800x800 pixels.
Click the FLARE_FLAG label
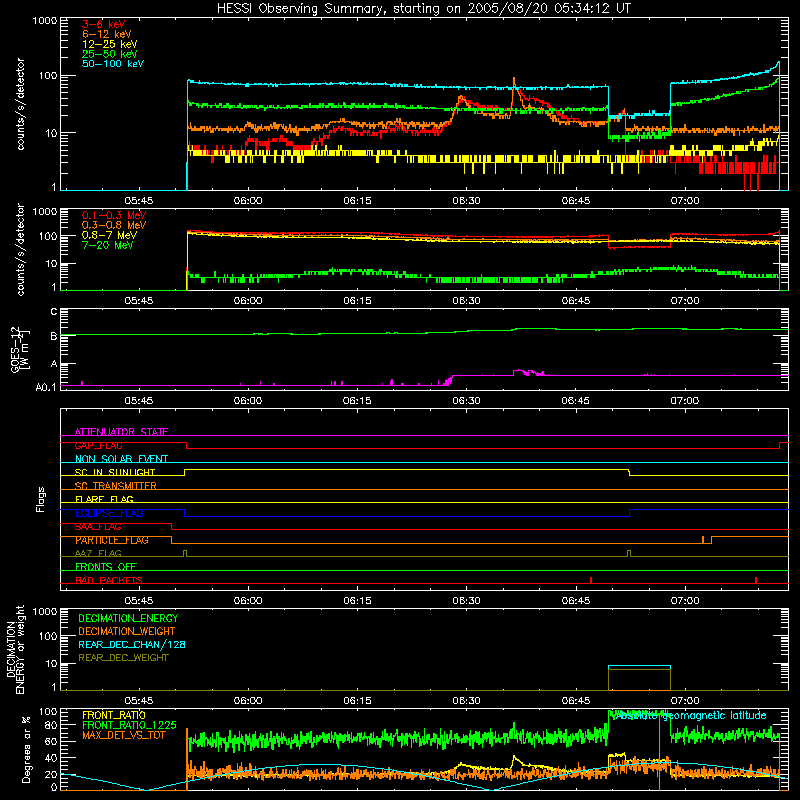(x=104, y=499)
